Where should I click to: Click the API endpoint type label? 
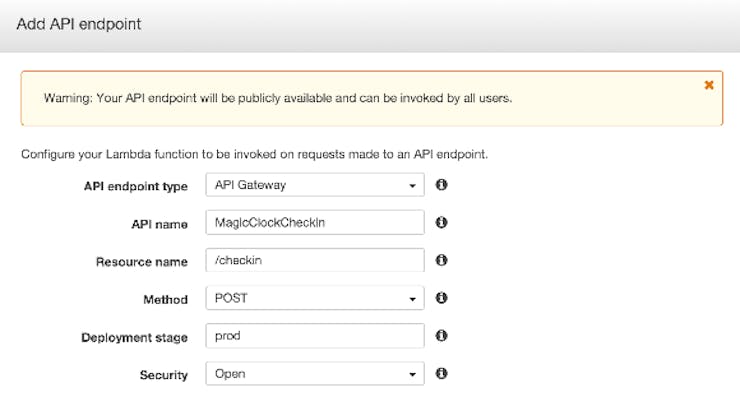pyautogui.click(x=136, y=186)
